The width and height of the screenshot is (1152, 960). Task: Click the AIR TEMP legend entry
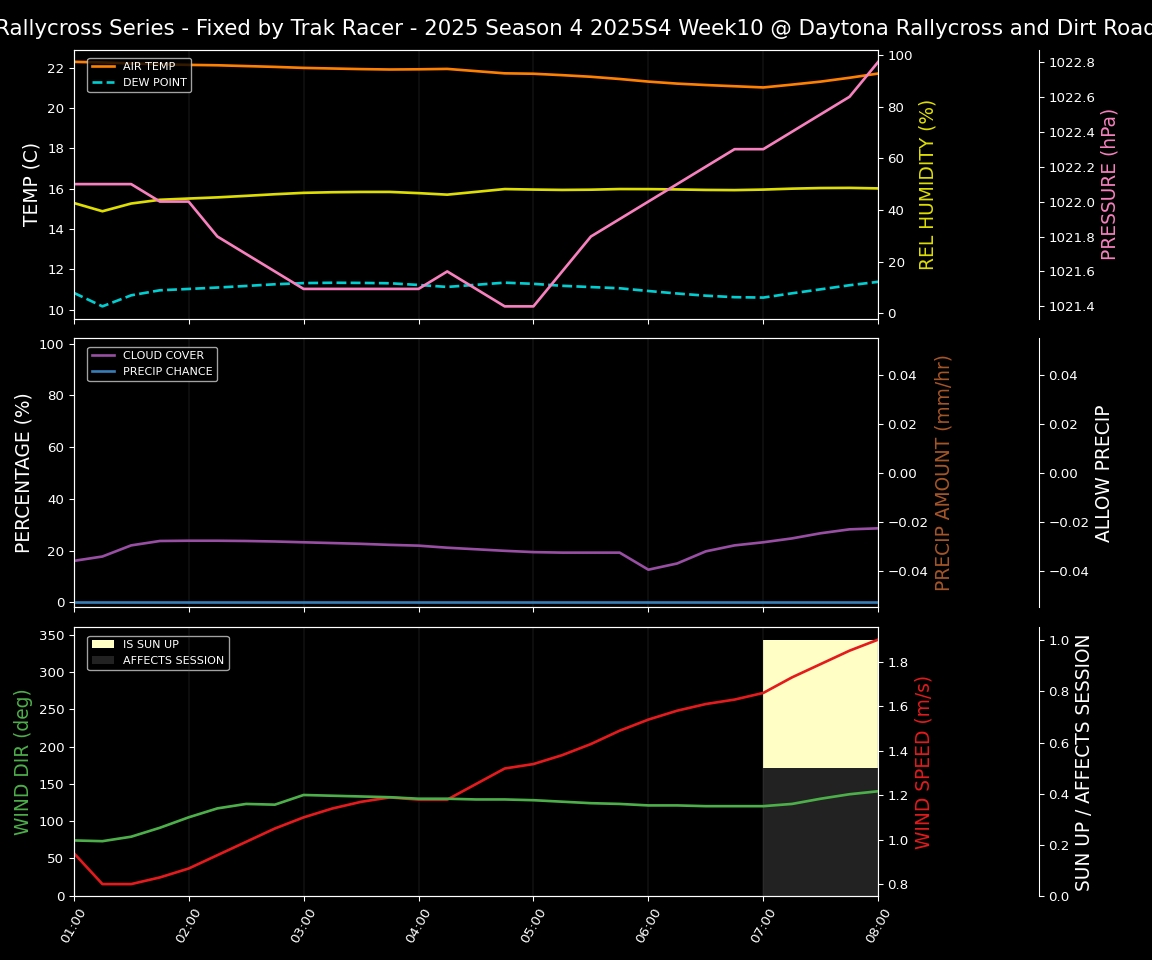(148, 67)
